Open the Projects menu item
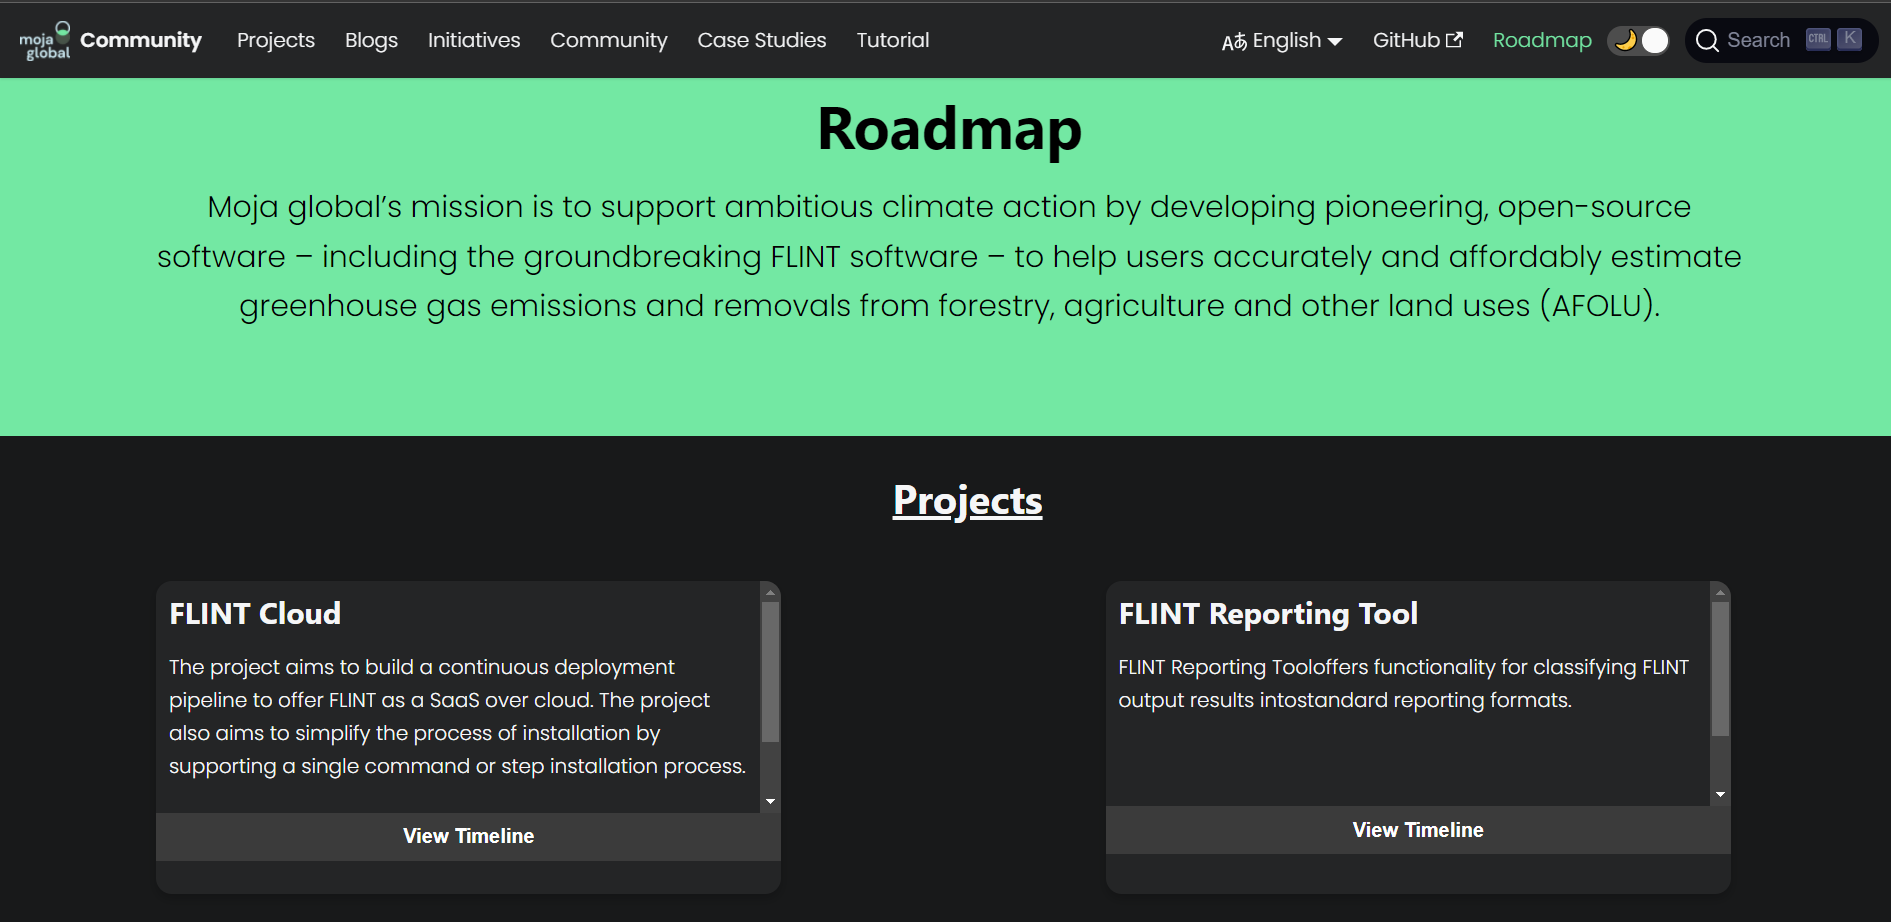1891x922 pixels. (276, 40)
